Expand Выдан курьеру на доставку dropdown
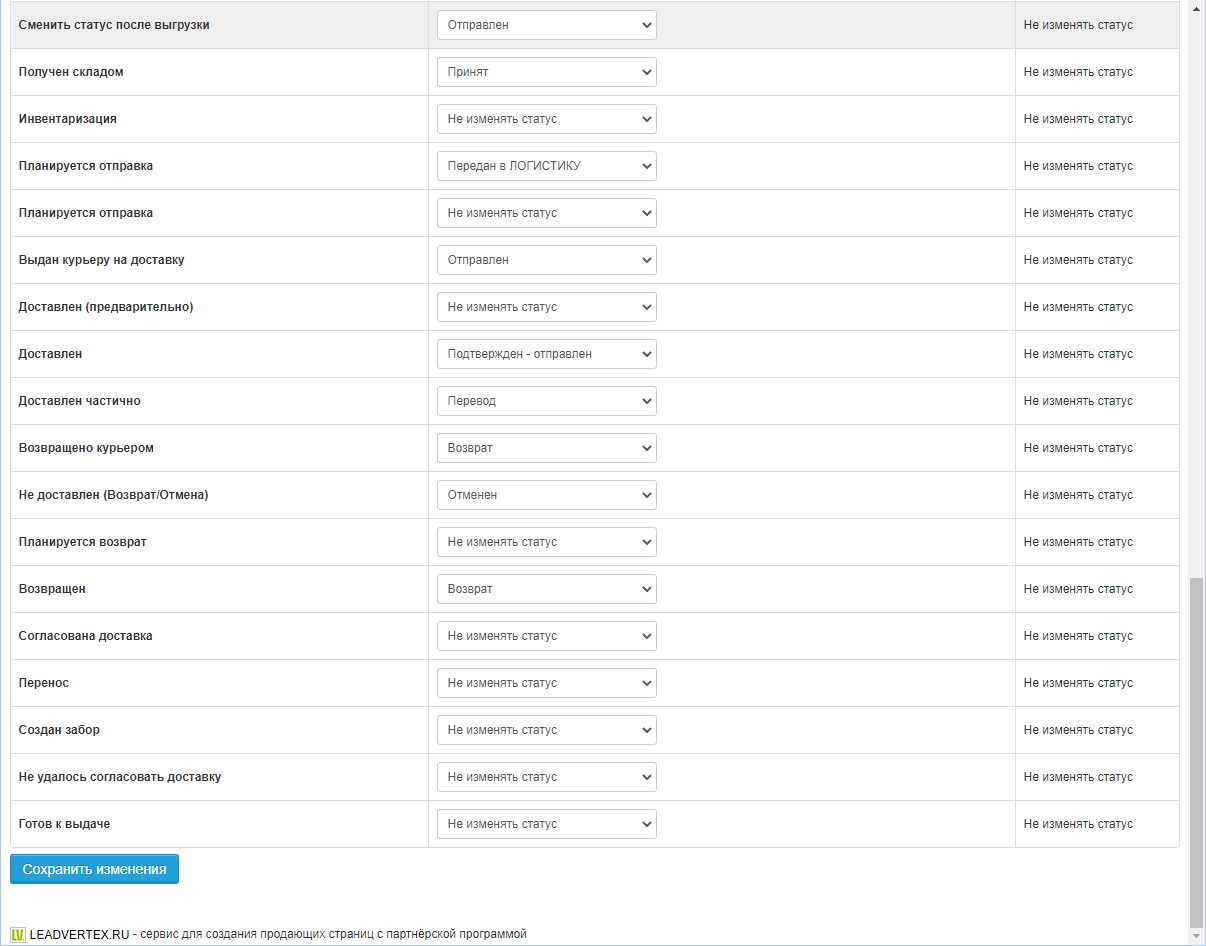This screenshot has width=1206, height=946. (x=547, y=260)
